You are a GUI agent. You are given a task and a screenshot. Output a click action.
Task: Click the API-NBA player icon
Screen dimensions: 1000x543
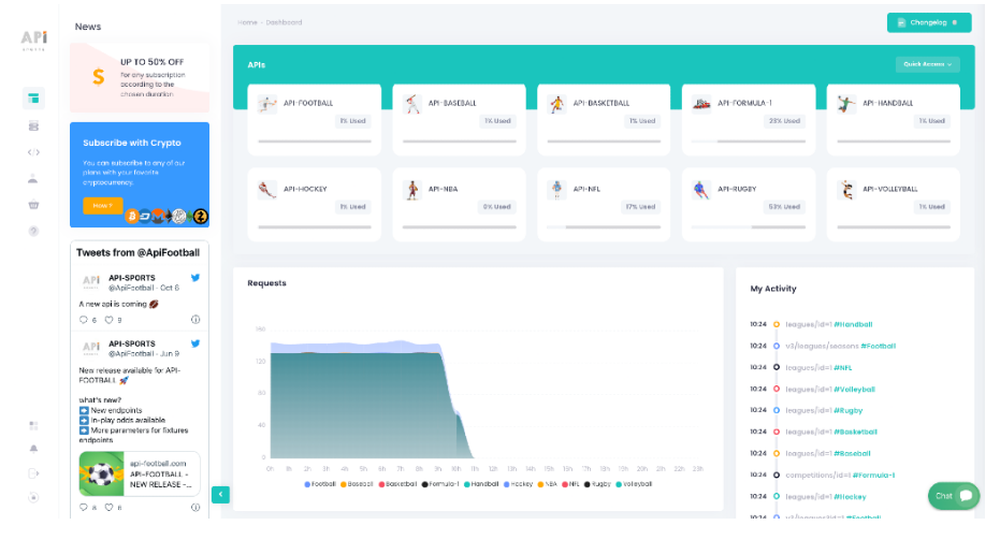pos(413,190)
